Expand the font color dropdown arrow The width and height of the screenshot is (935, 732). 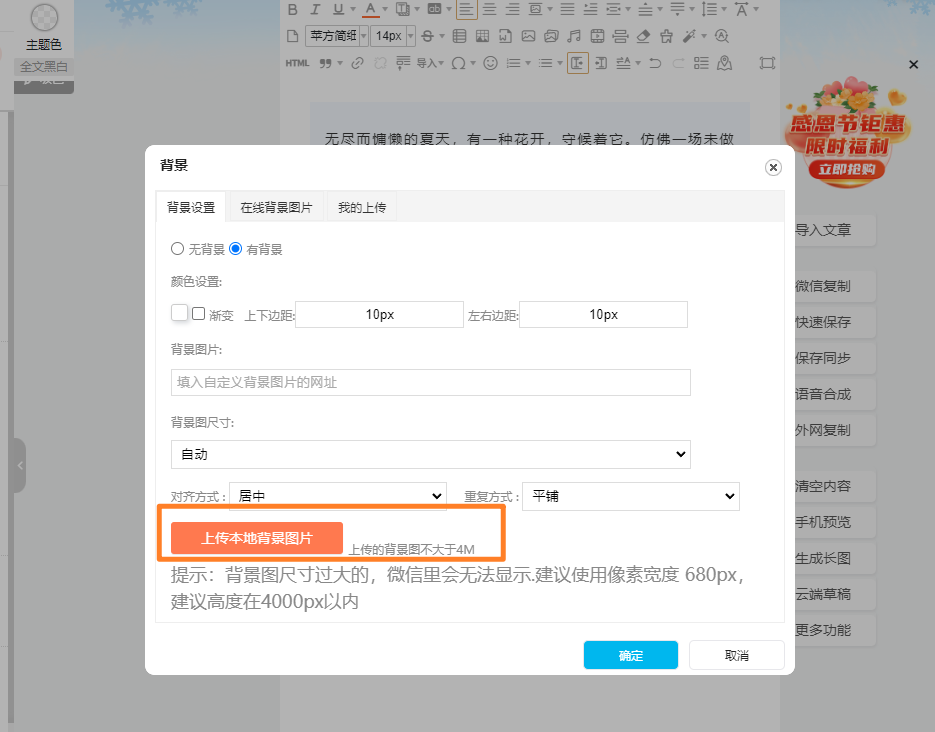(x=385, y=10)
